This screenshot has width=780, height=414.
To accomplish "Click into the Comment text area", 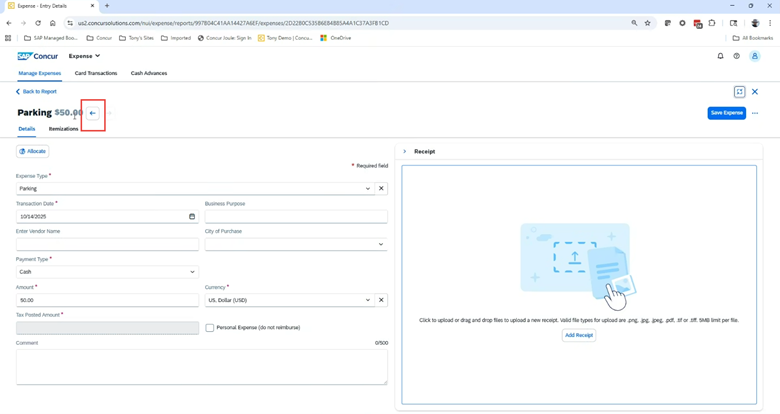I will pyautogui.click(x=201, y=367).
